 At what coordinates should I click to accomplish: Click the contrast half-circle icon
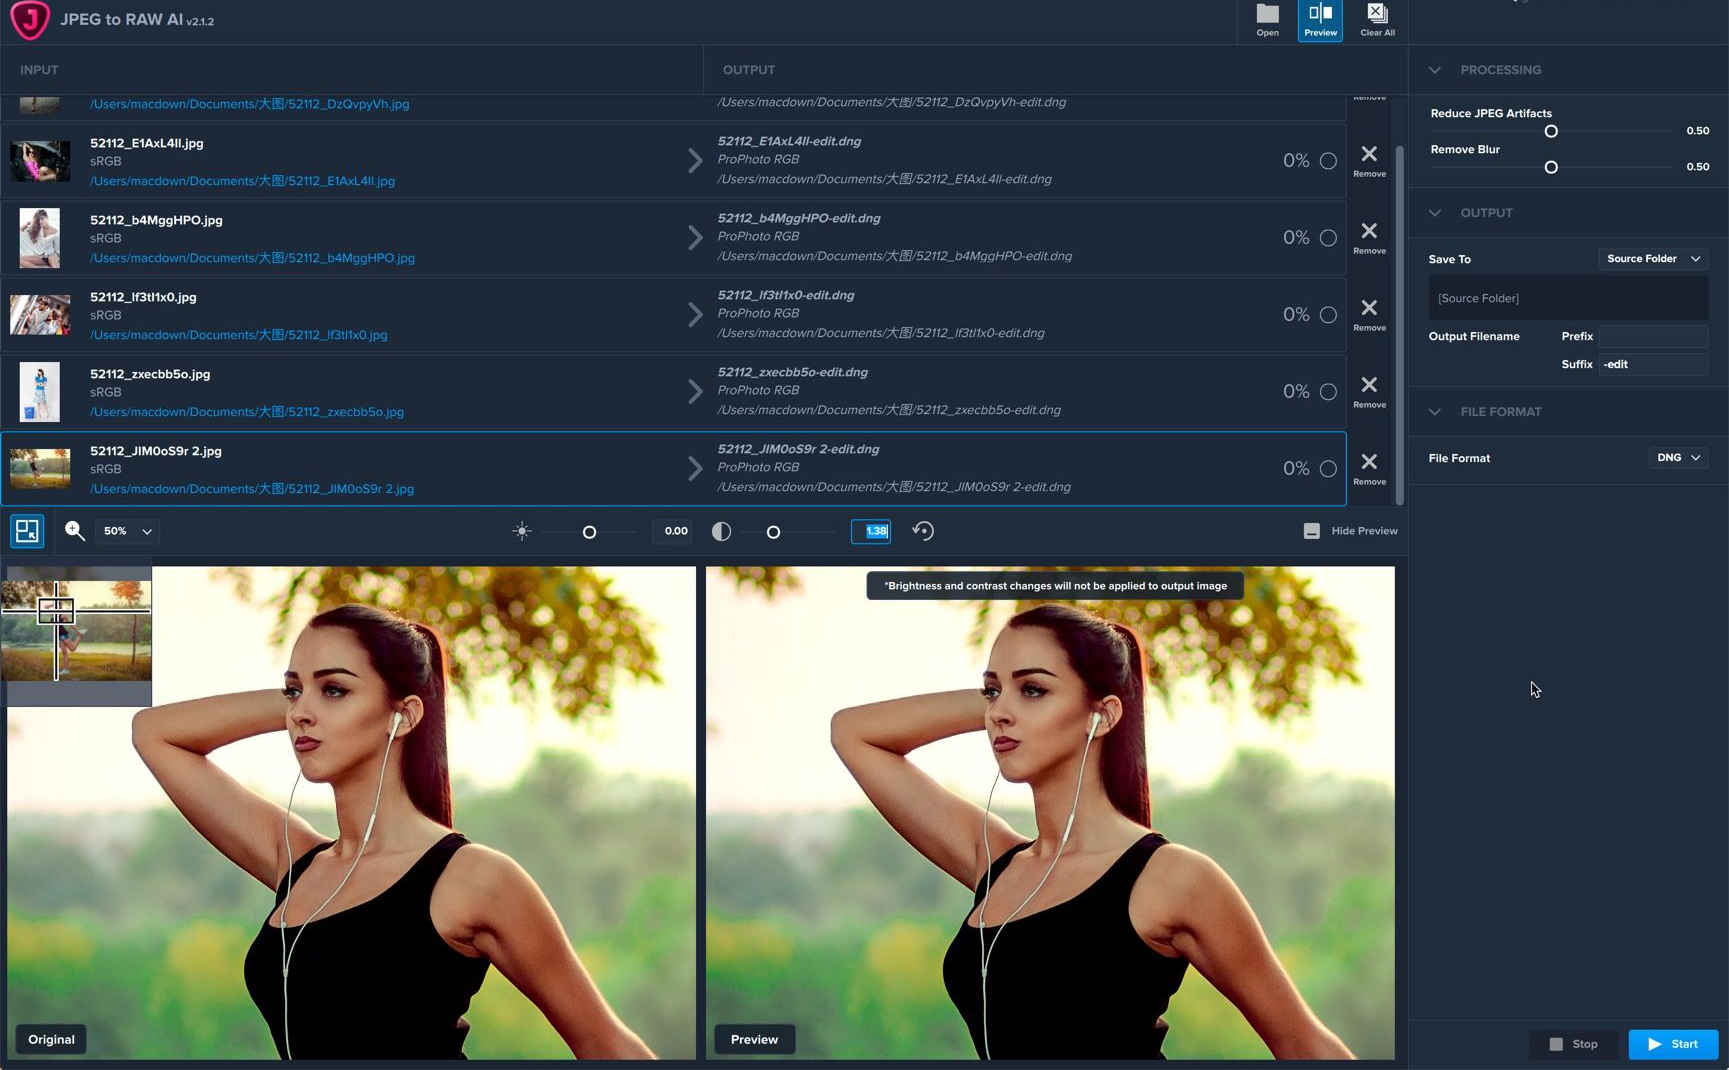tap(721, 532)
